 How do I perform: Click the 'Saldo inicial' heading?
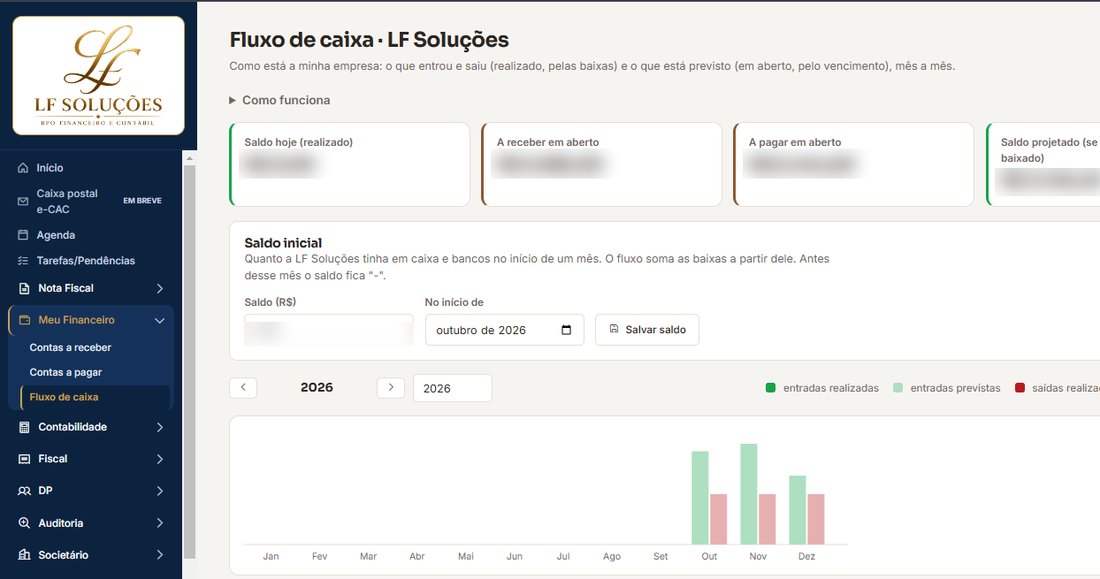283,243
